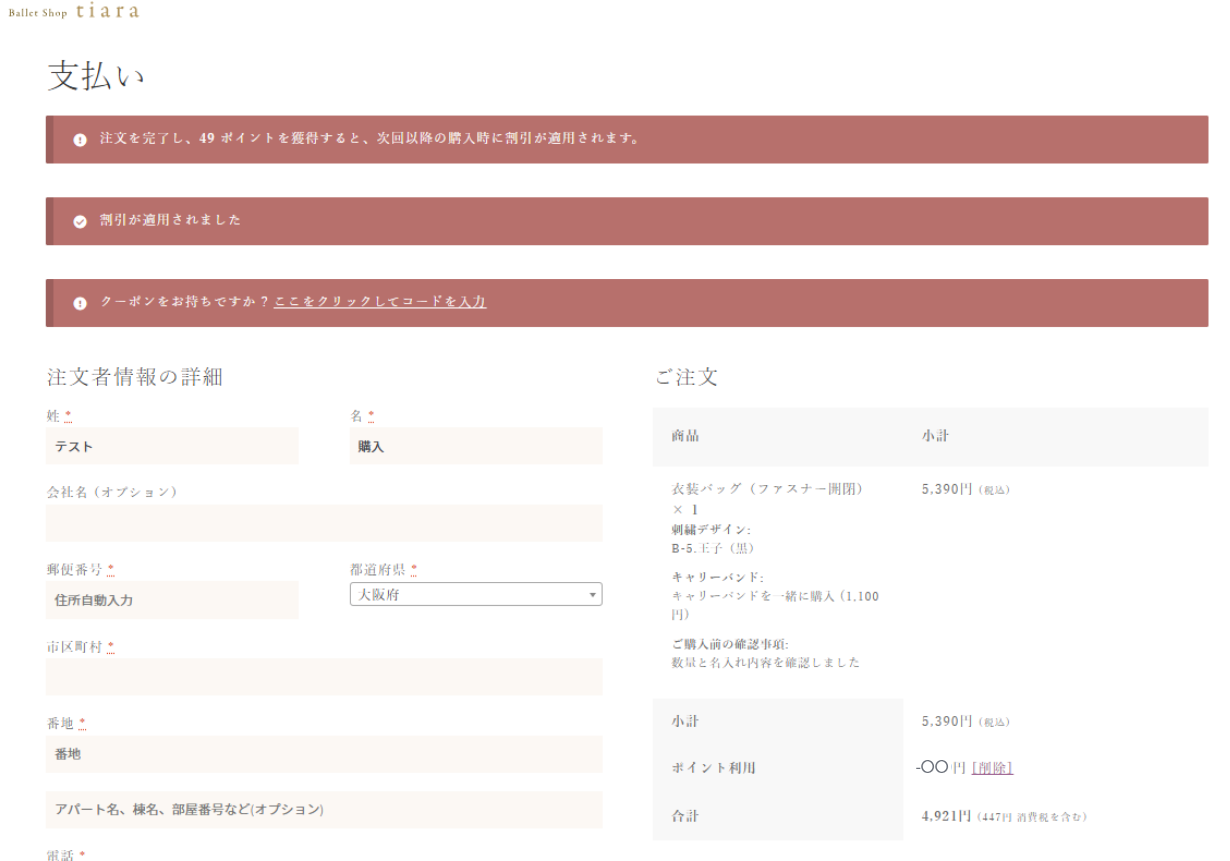Image resolution: width=1230 pixels, height=861 pixels.
Task: Click the 郵便番号 field showing 住所自動入力
Action: tap(172, 599)
